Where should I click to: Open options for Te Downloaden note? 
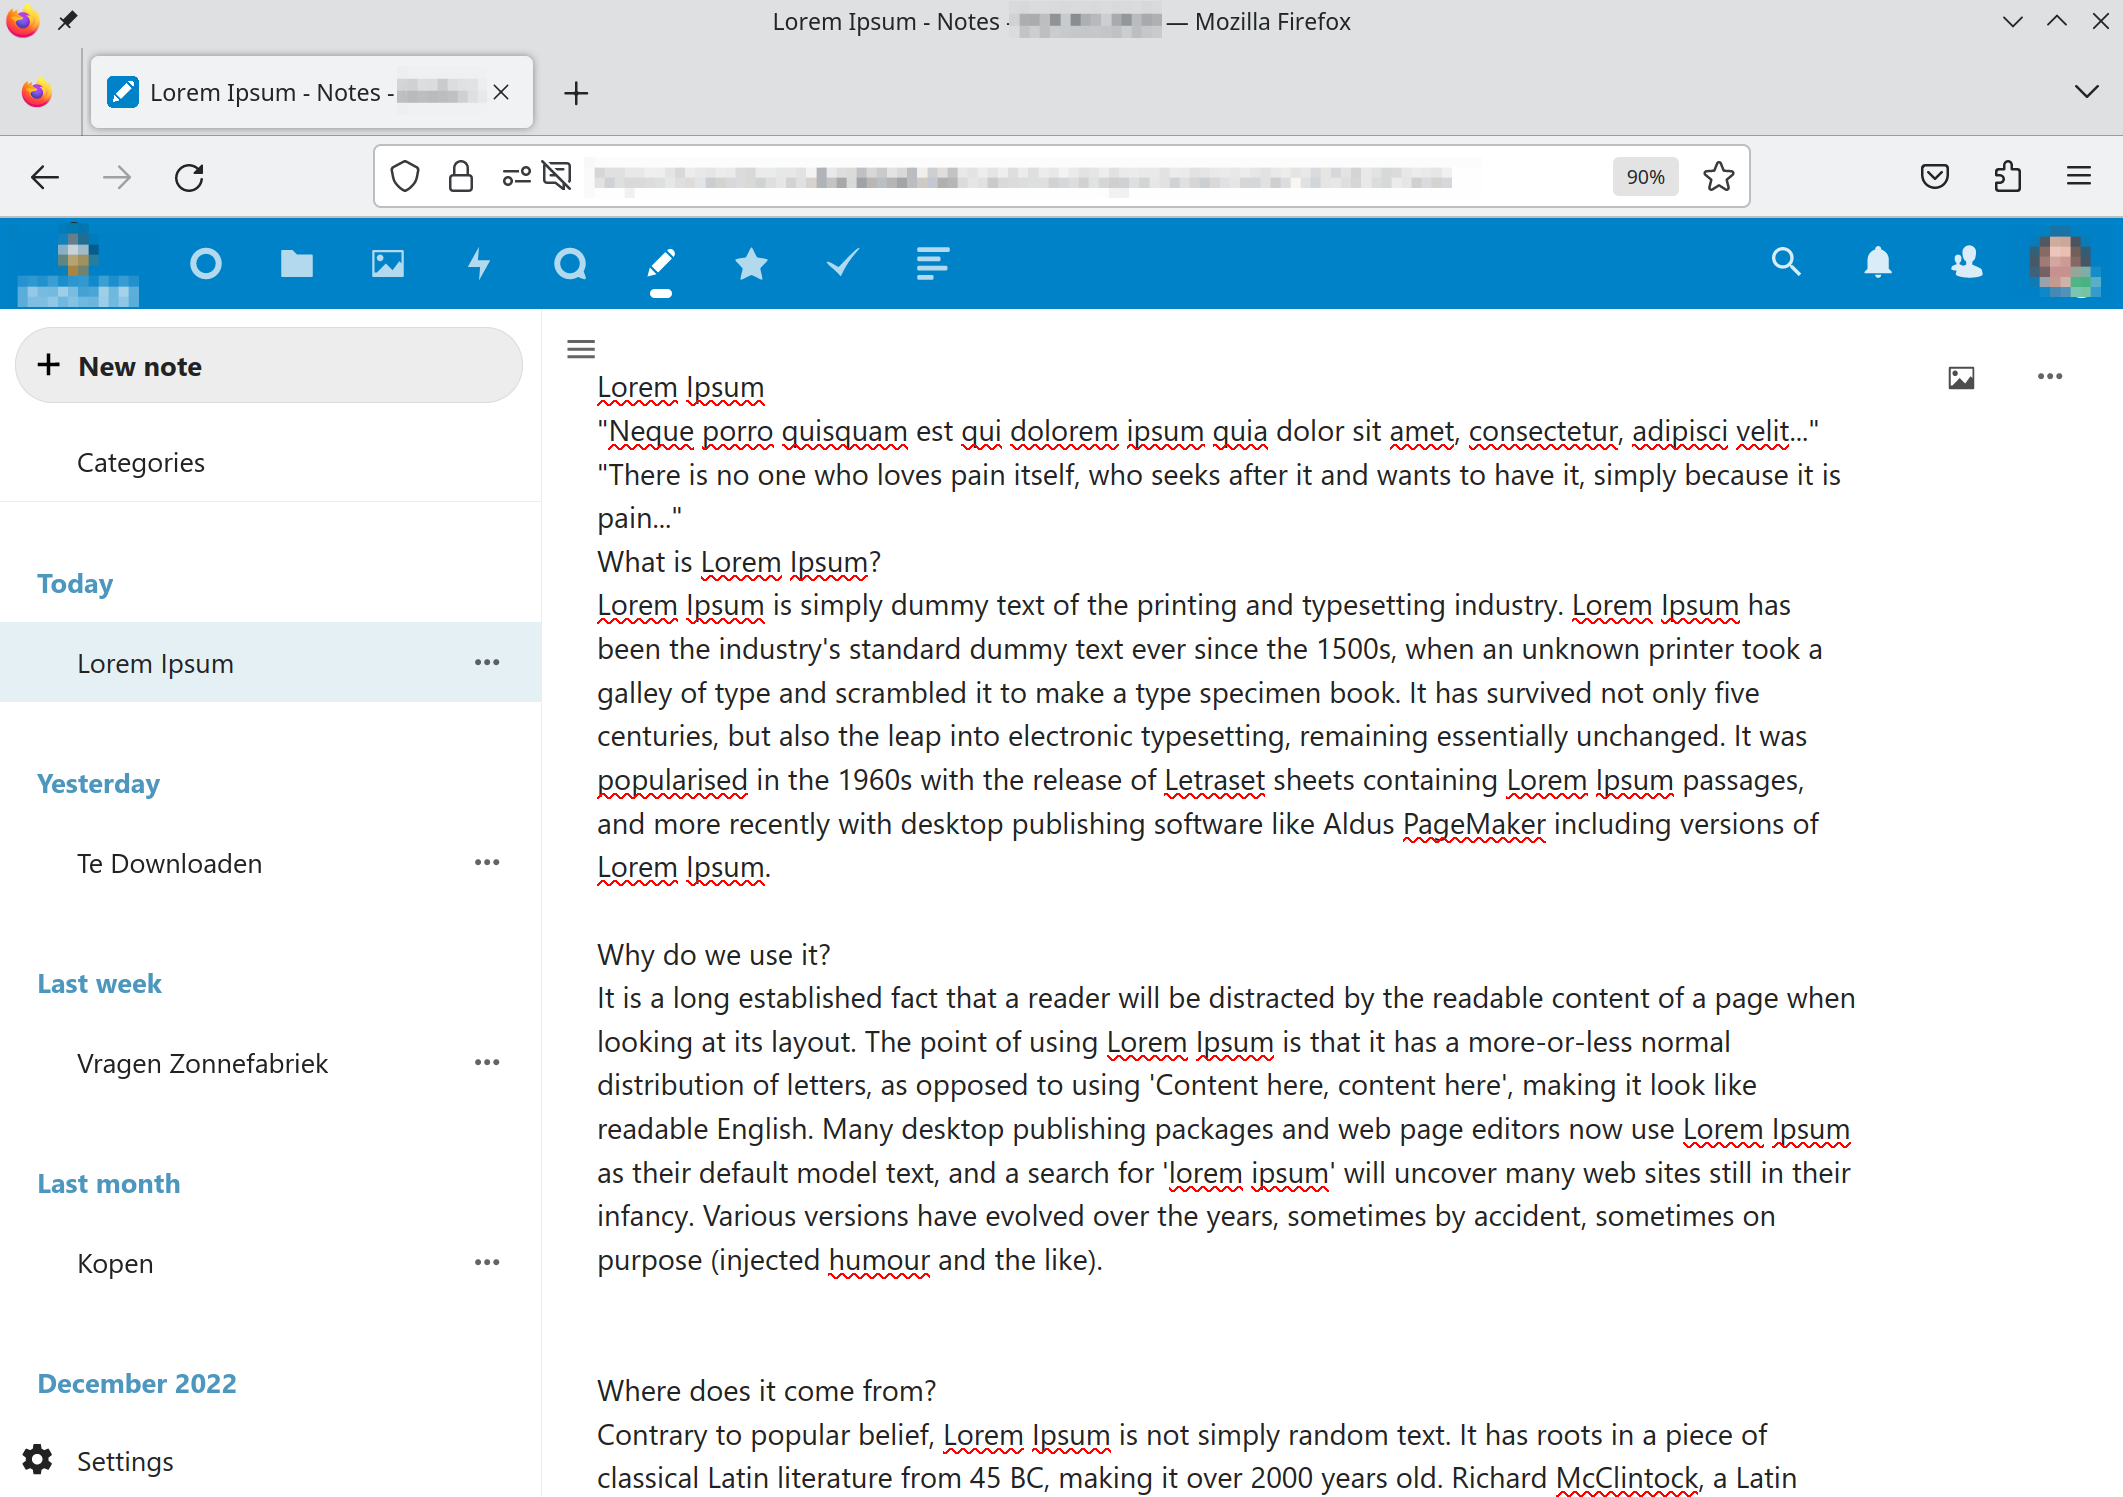487,863
